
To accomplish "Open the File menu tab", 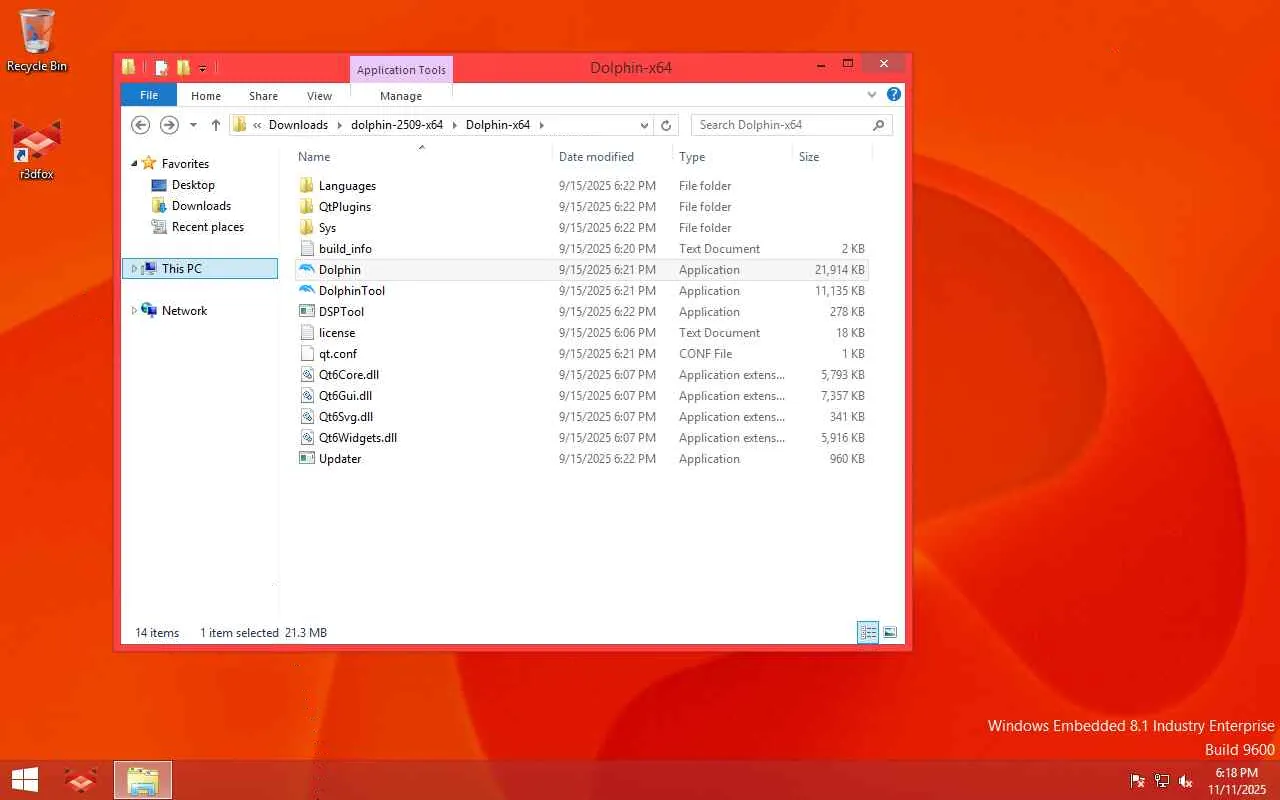I will 149,95.
